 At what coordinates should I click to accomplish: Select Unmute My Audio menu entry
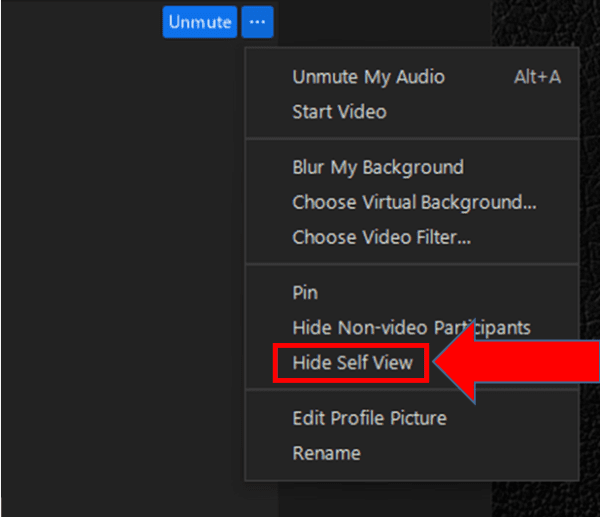412,77
